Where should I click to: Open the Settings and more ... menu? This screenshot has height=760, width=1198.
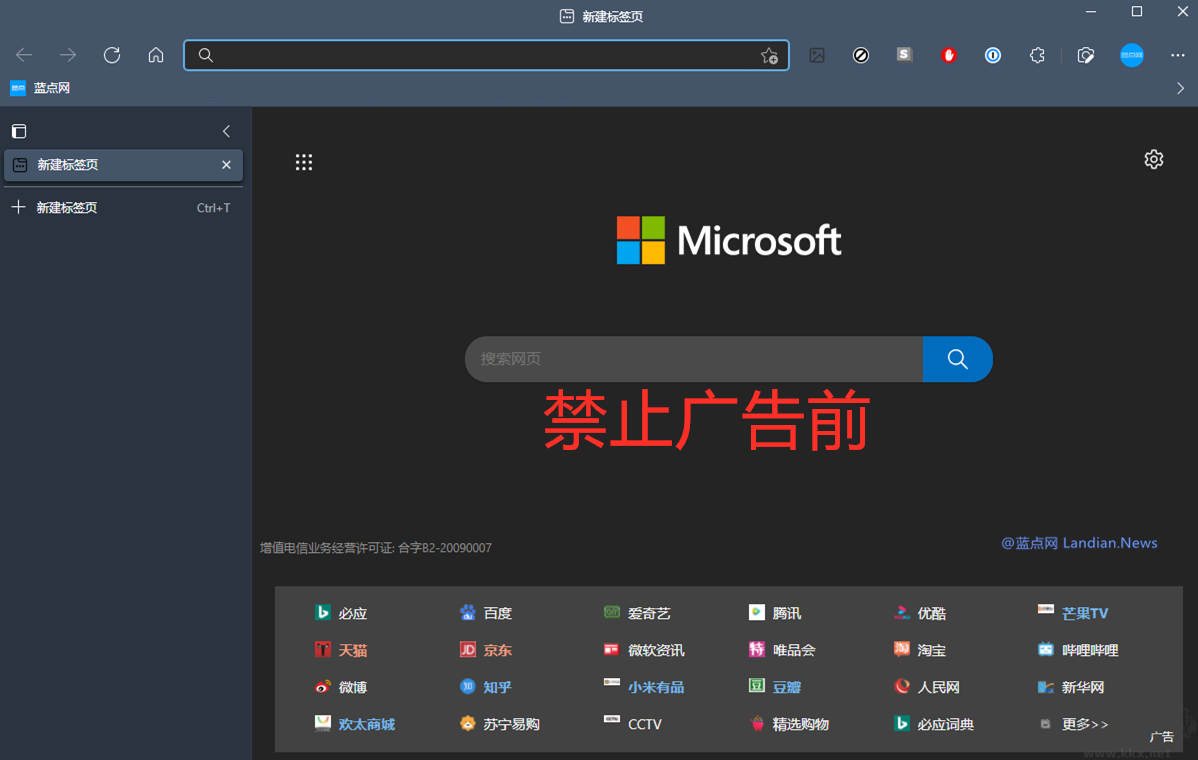(x=1177, y=55)
